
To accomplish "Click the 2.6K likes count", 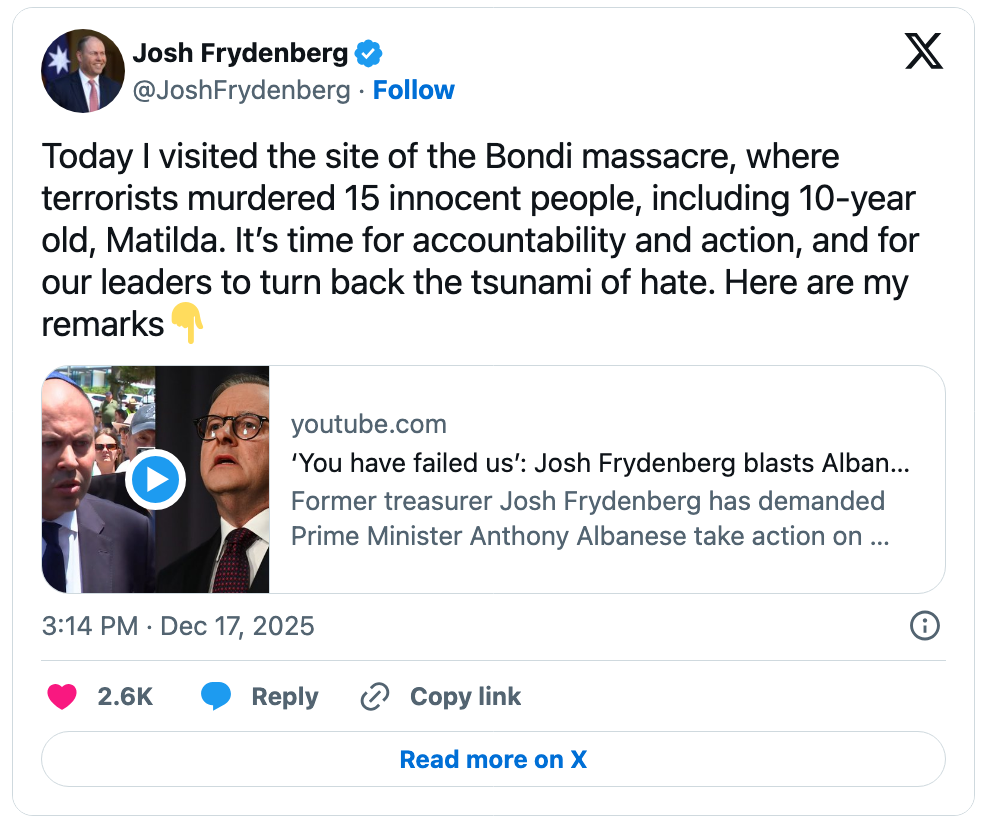I will coord(125,697).
